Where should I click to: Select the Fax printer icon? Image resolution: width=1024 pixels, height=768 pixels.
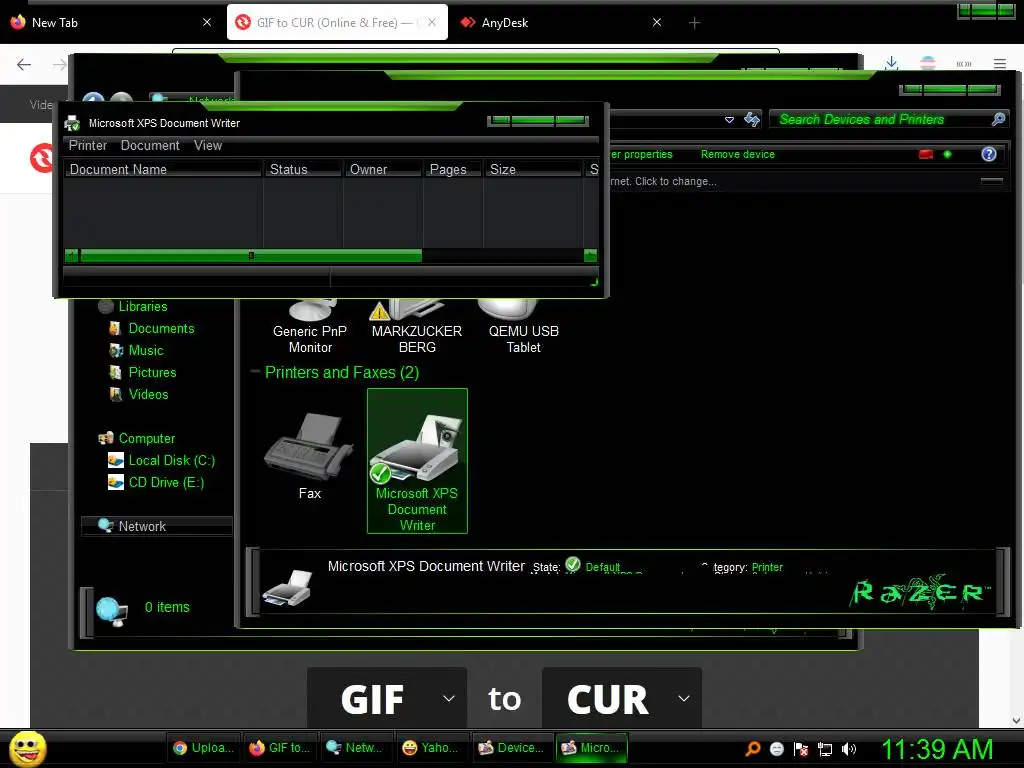pos(310,456)
